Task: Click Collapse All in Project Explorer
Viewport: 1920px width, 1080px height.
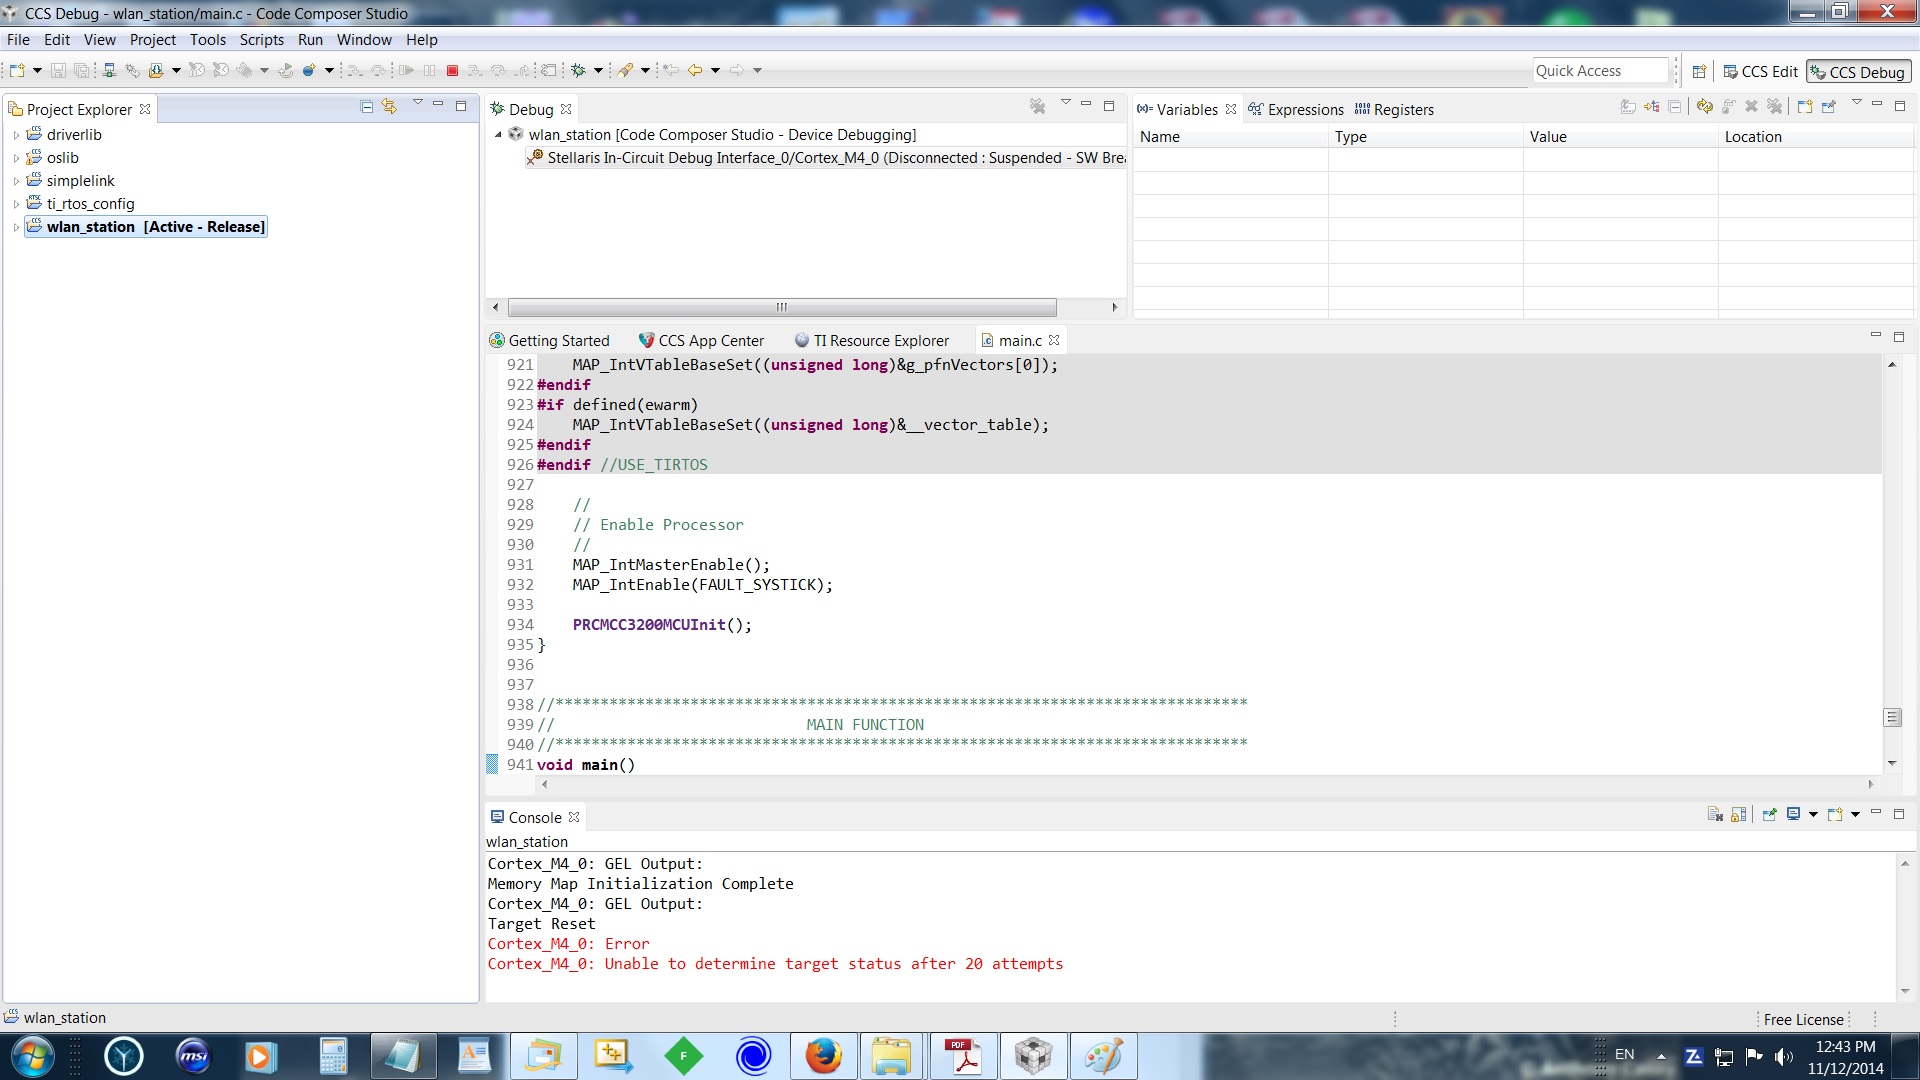Action: click(x=366, y=106)
